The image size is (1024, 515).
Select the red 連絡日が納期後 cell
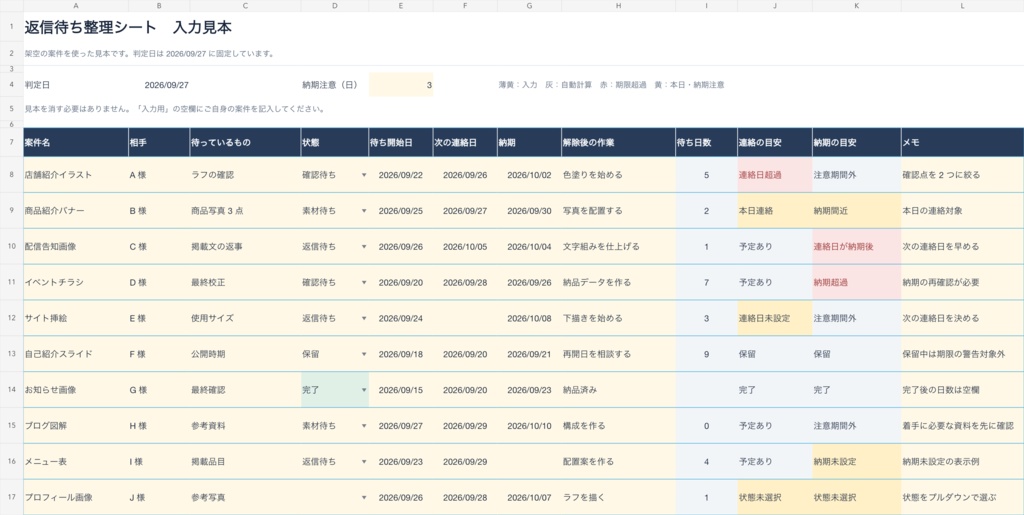[857, 247]
